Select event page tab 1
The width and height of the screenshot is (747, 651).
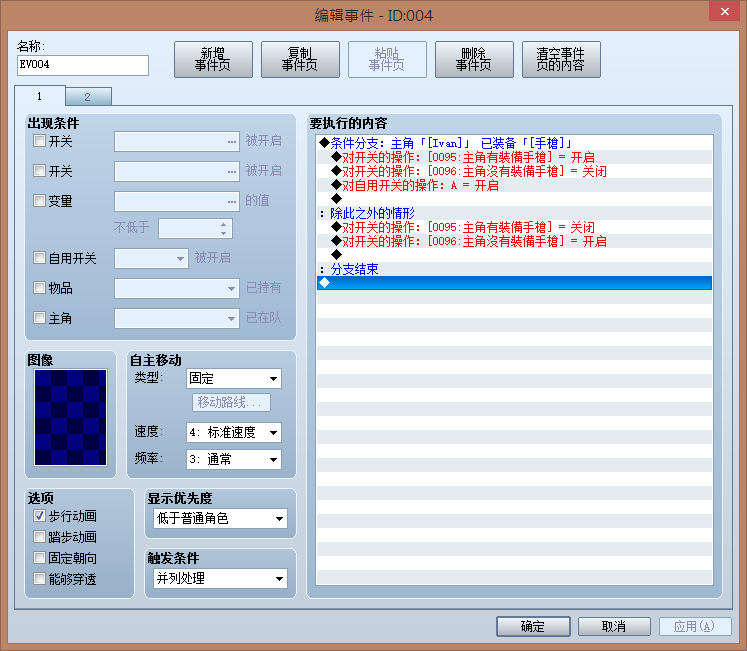[40, 96]
